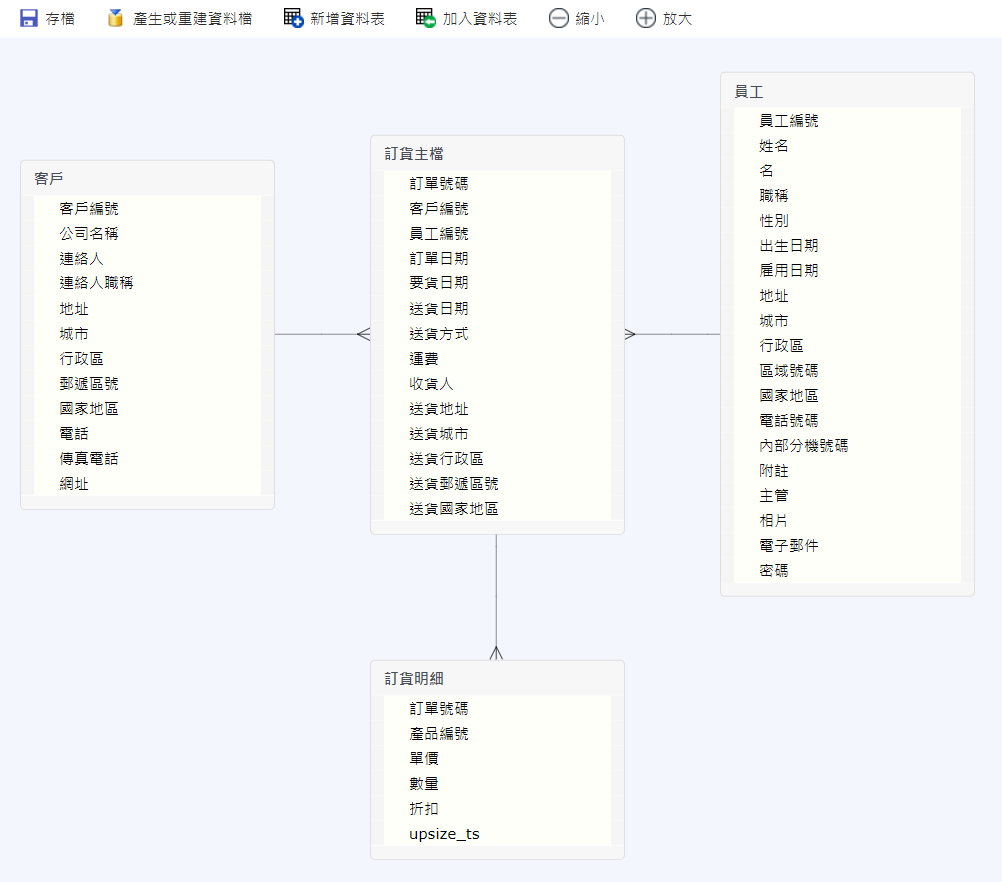
Task: Click the 新增資料表 new table icon
Action: point(293,19)
